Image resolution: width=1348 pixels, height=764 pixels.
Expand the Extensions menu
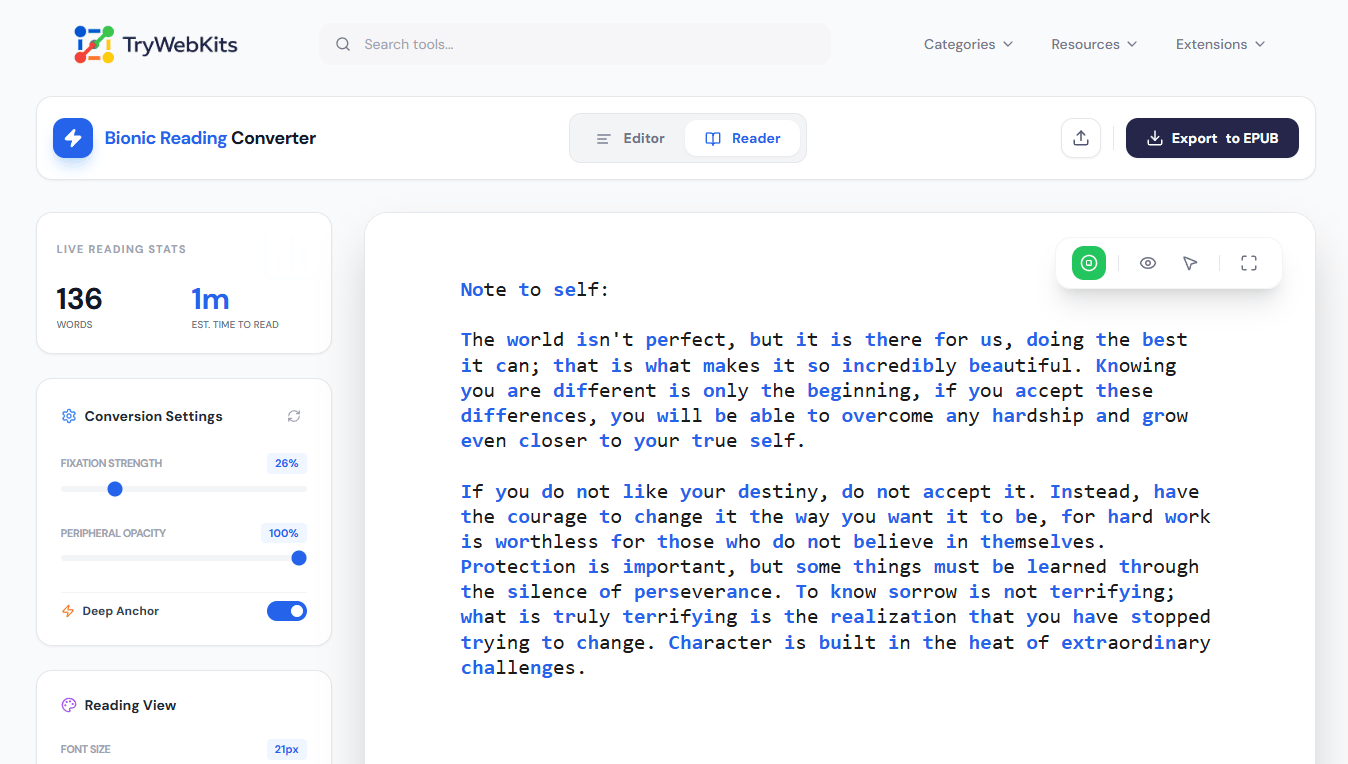pyautogui.click(x=1219, y=44)
